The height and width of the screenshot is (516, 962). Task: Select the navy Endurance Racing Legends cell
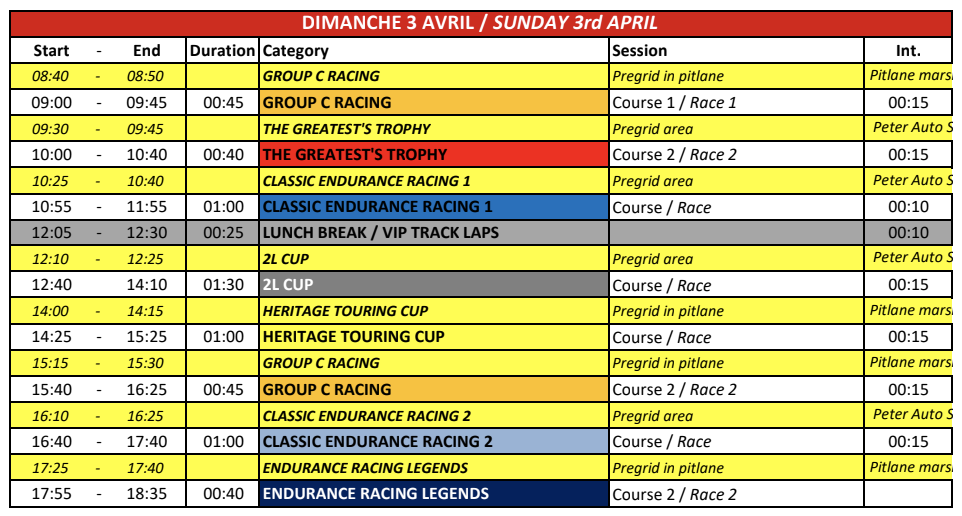(433, 493)
